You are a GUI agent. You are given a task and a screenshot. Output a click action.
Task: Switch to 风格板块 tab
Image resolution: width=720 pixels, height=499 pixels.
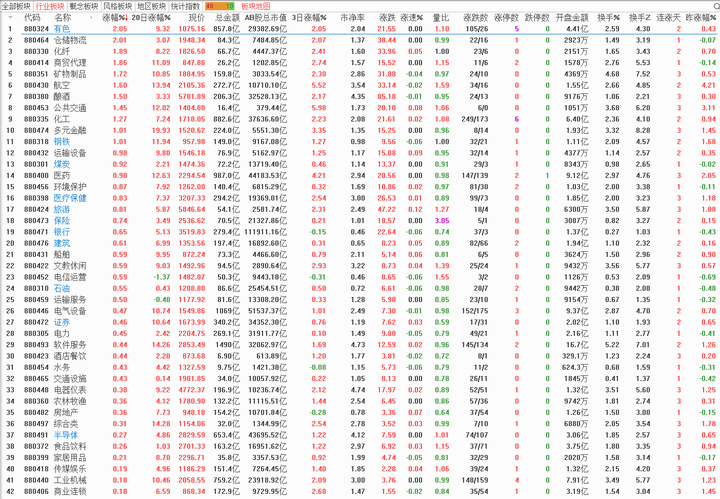point(118,6)
